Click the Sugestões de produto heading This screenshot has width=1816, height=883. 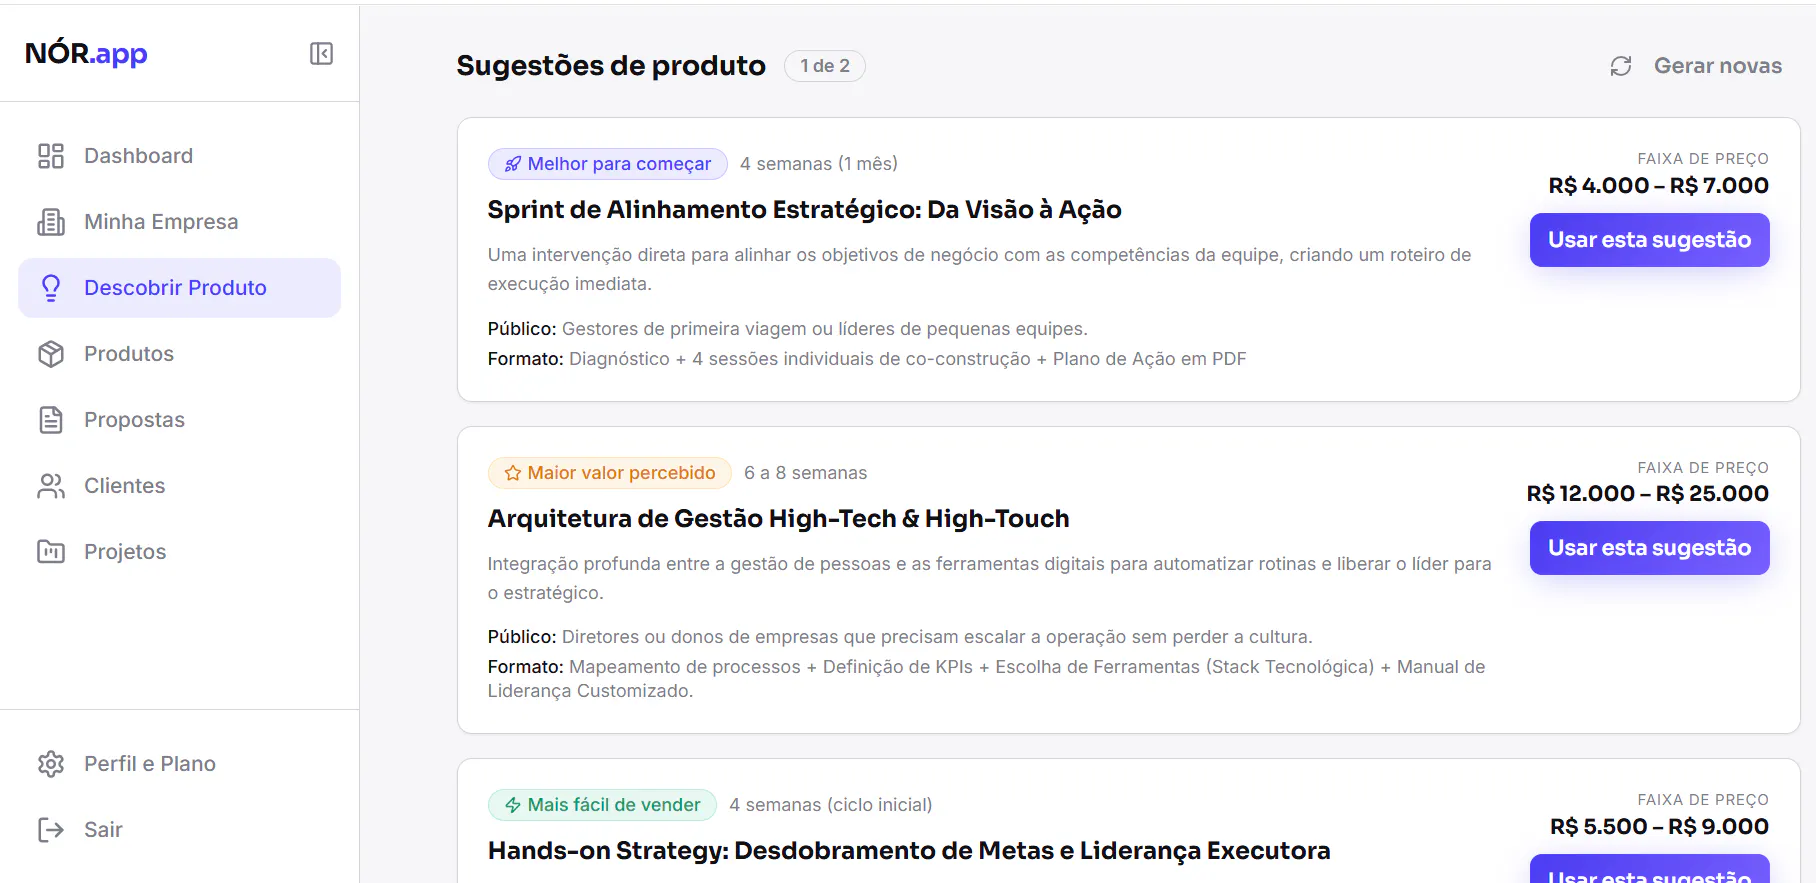pyautogui.click(x=611, y=66)
